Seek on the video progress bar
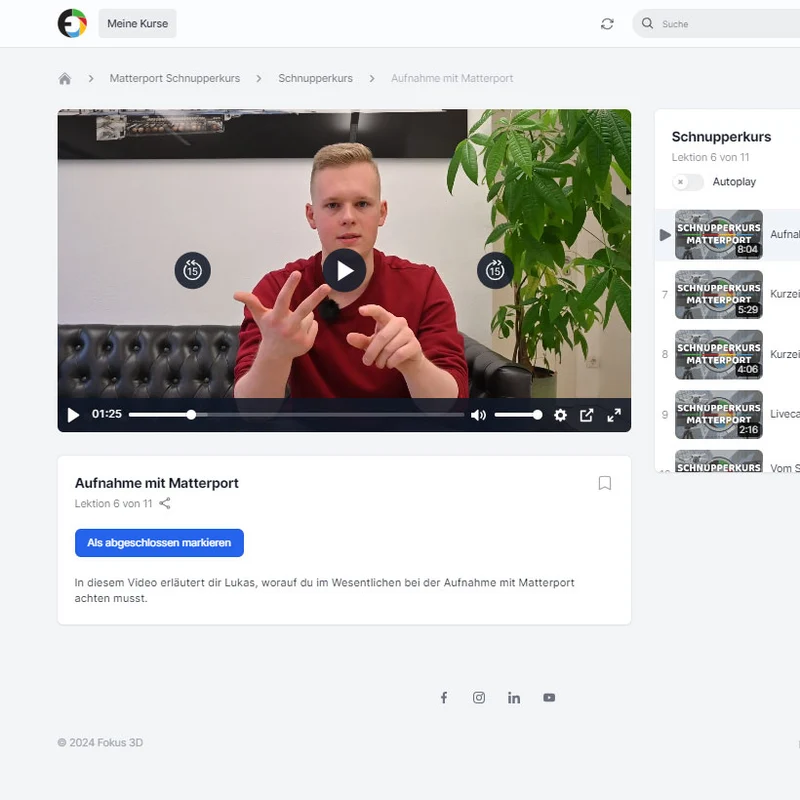The width and height of the screenshot is (800, 800). (296, 415)
